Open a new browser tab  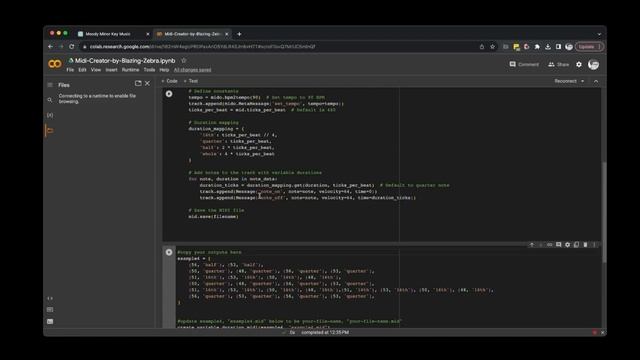coord(239,34)
